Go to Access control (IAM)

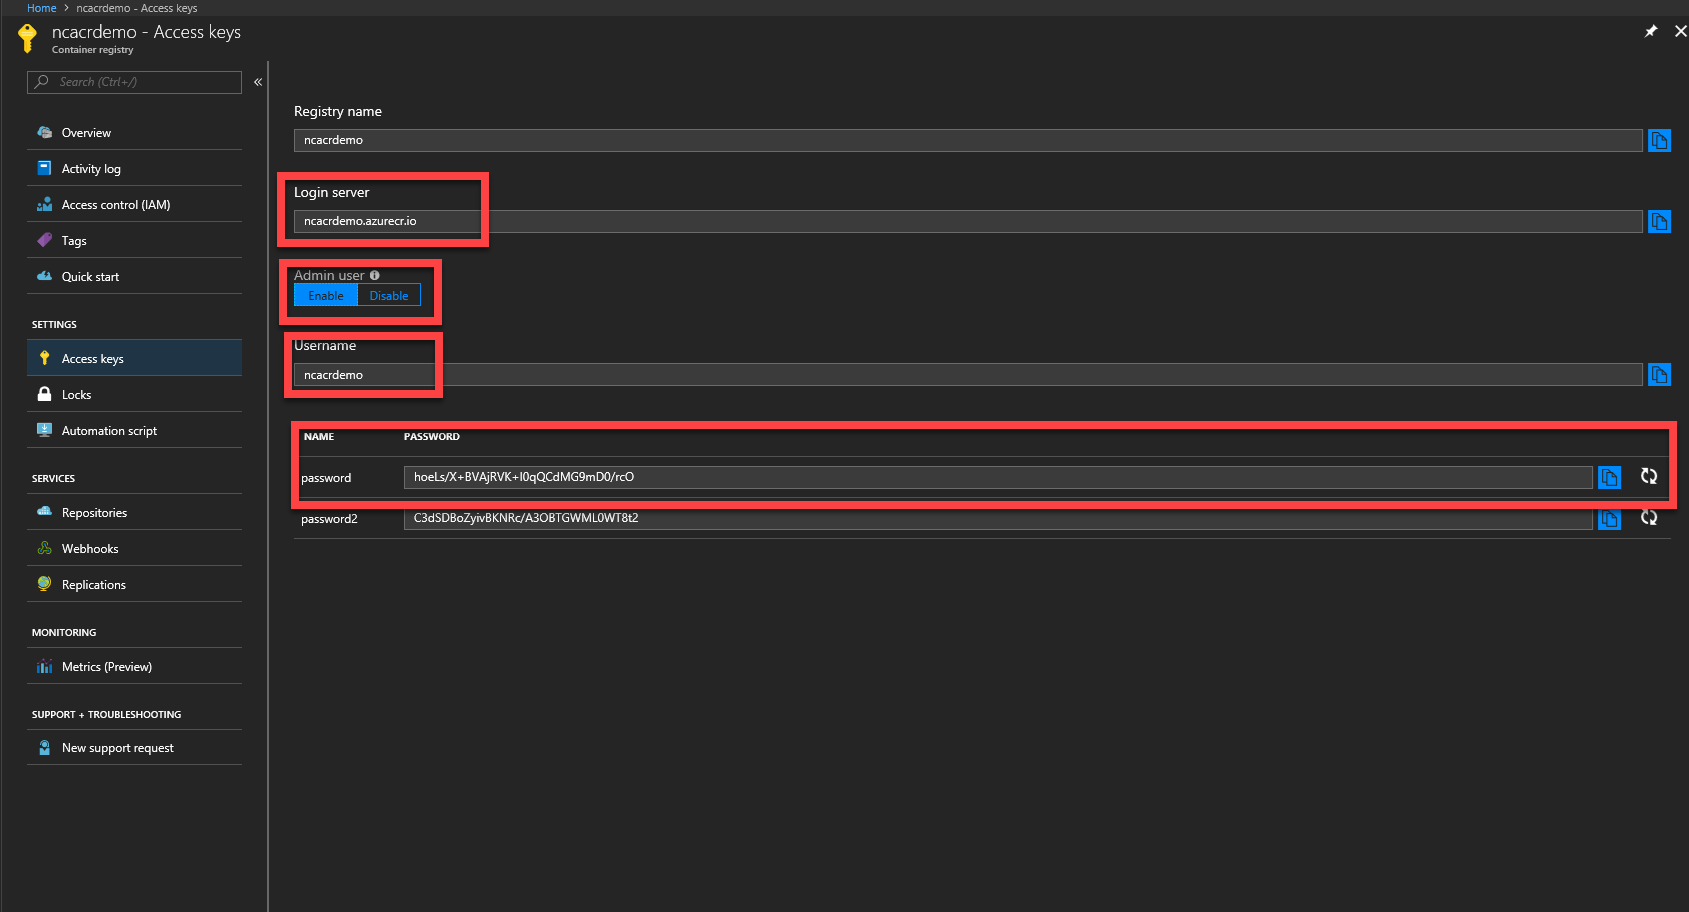(134, 204)
